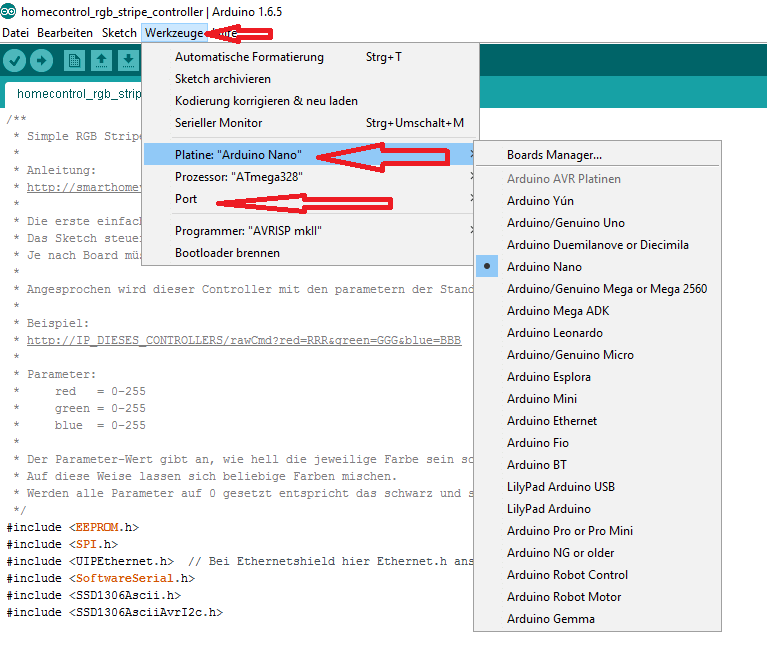Click the #include <SSD1306AsciiAvrI2c.h> line
The image size is (767, 650).
pyautogui.click(x=114, y=612)
